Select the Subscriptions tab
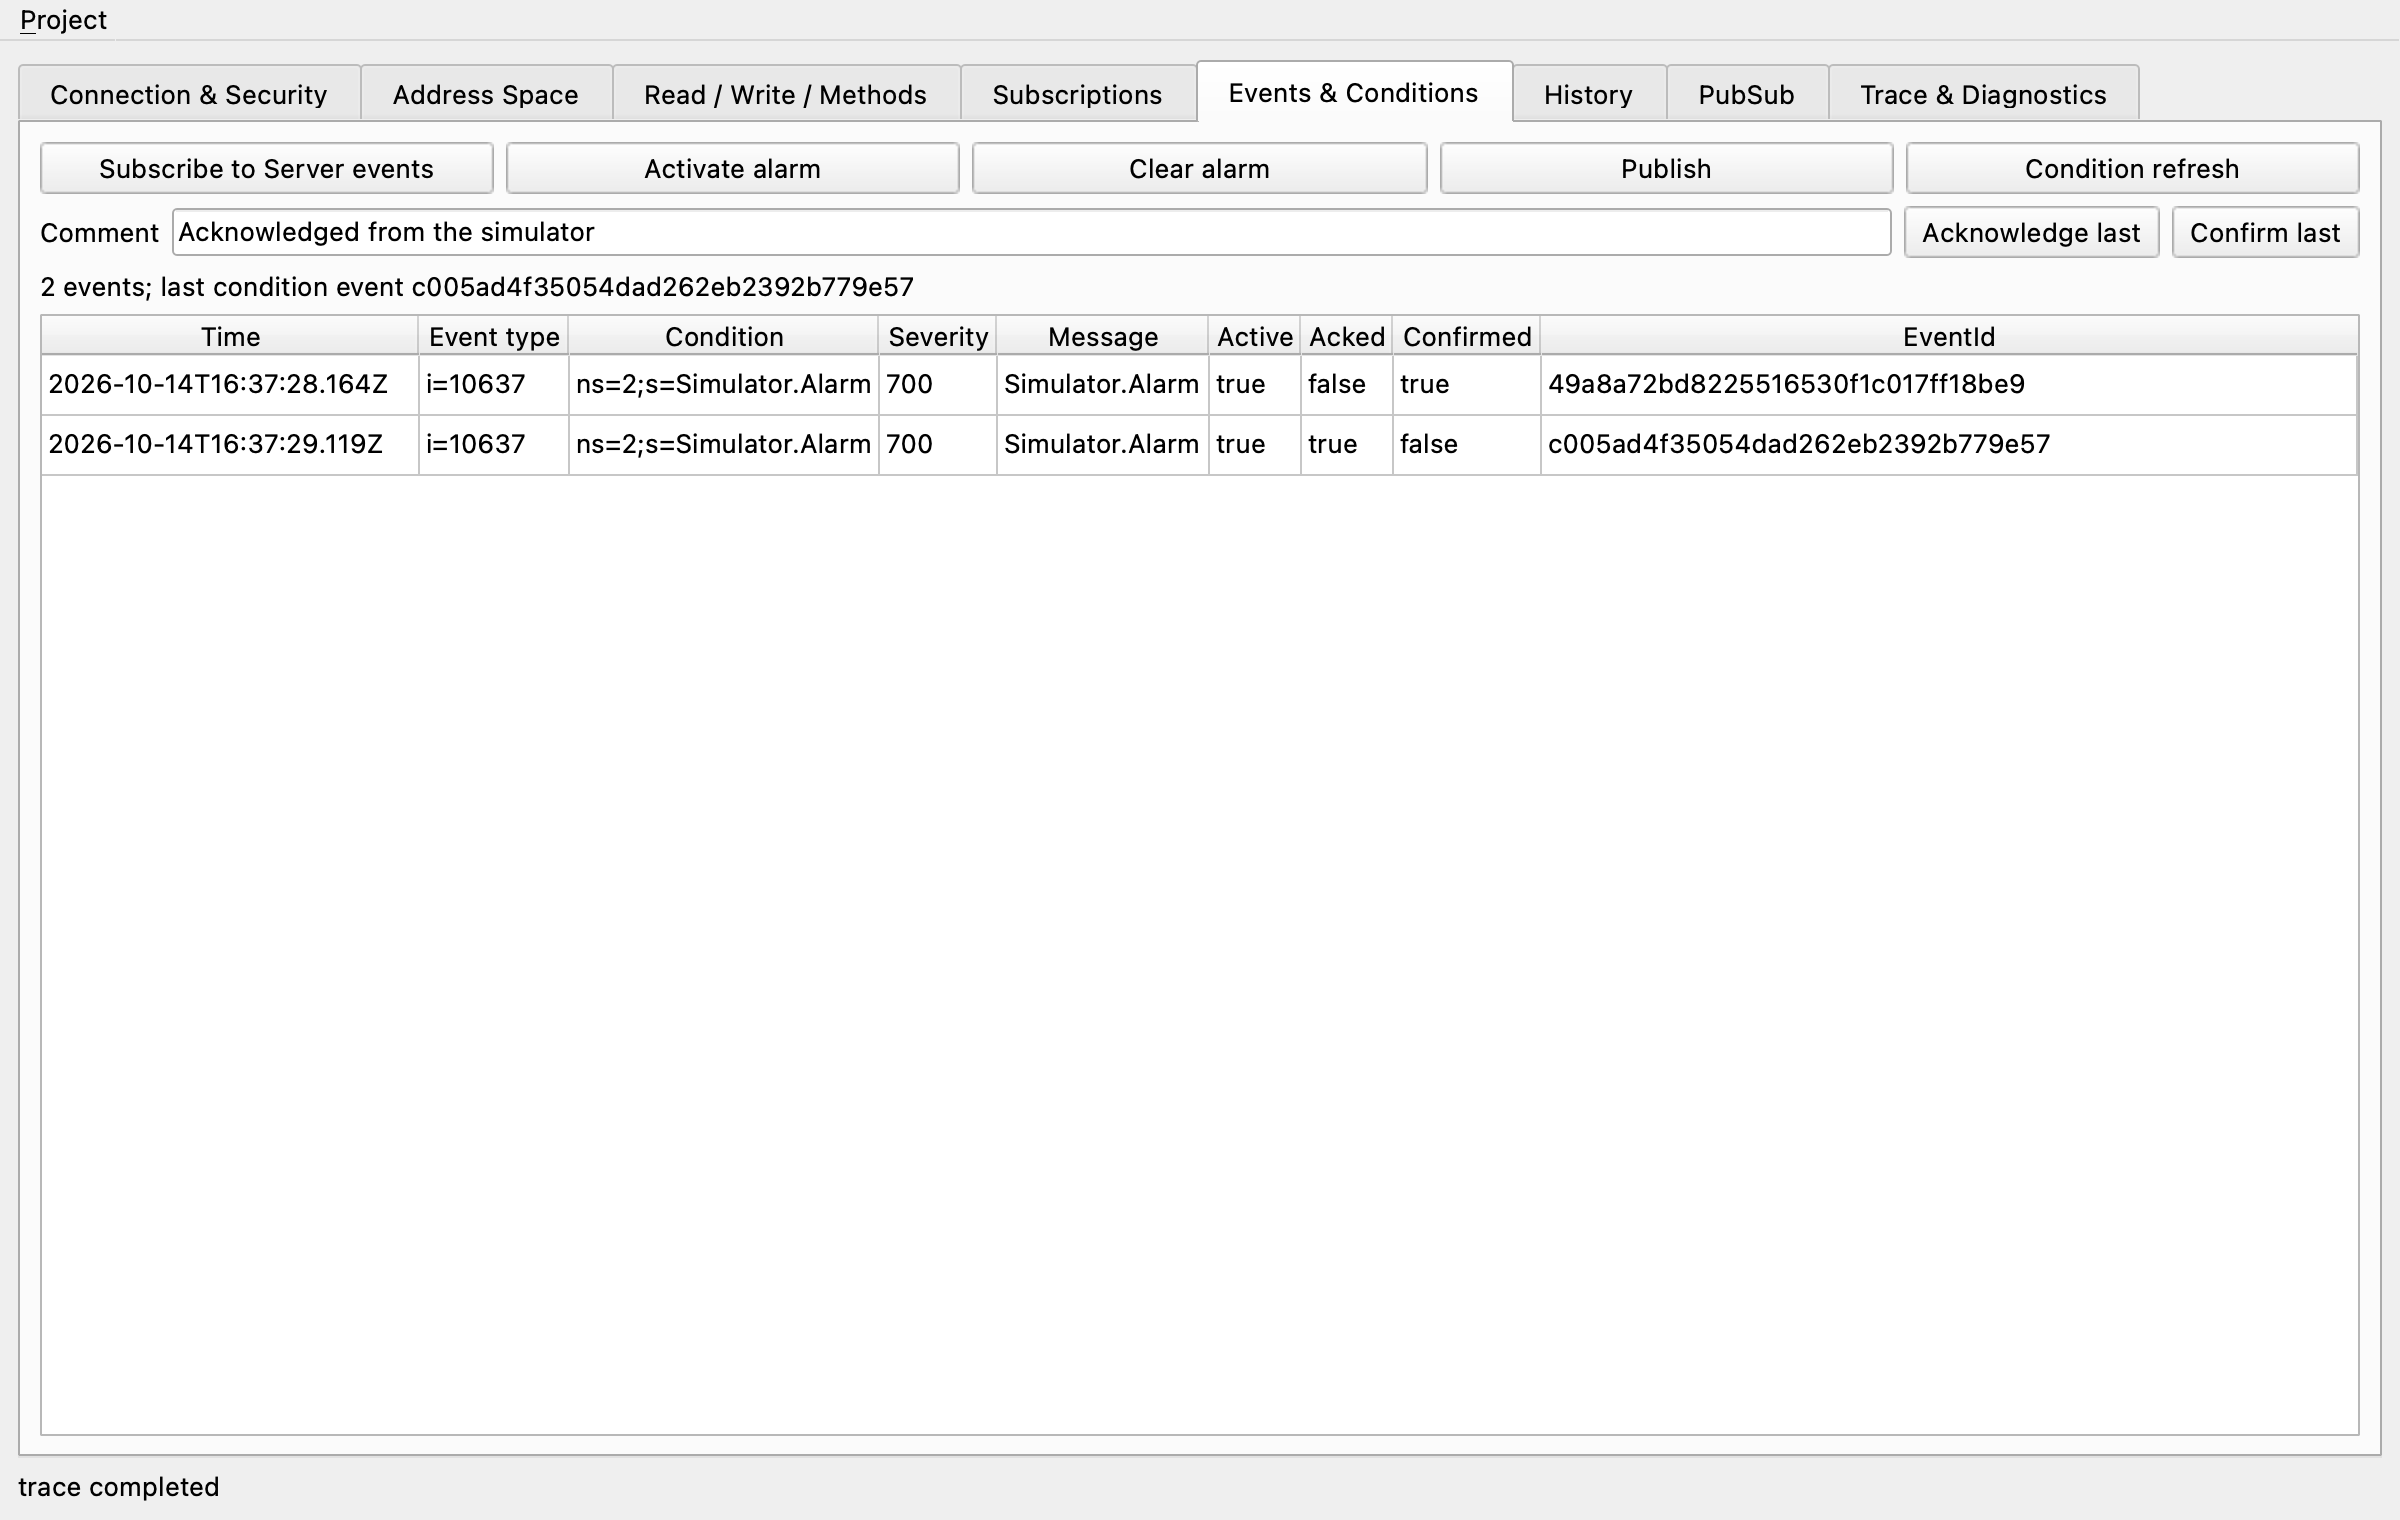Image resolution: width=2400 pixels, height=1520 pixels. [x=1077, y=94]
